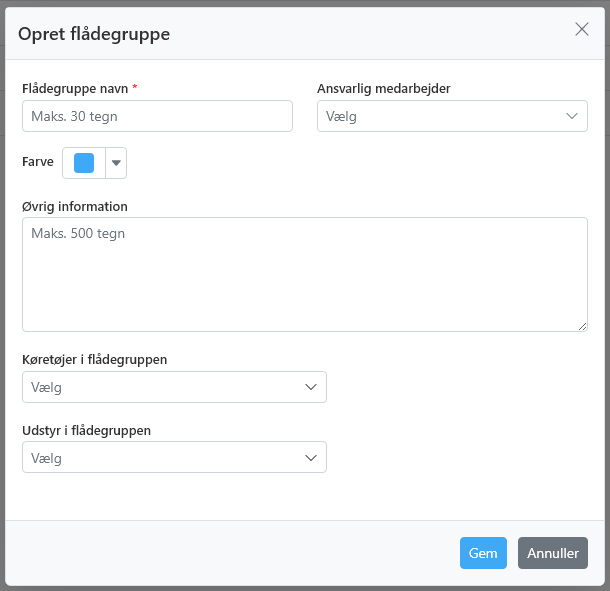Viewport: 610px width, 591px height.
Task: Click the Ansvarlig medarbejder label
Action: pyautogui.click(x=384, y=89)
